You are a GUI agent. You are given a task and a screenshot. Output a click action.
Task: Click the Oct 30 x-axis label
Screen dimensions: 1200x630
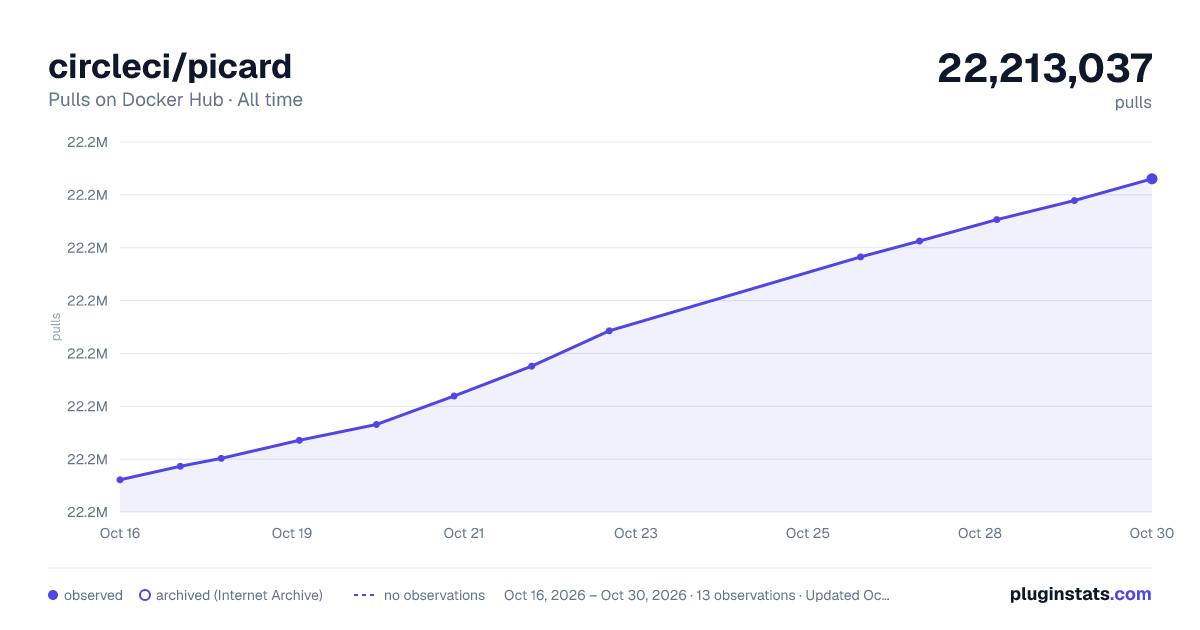pyautogui.click(x=1151, y=533)
